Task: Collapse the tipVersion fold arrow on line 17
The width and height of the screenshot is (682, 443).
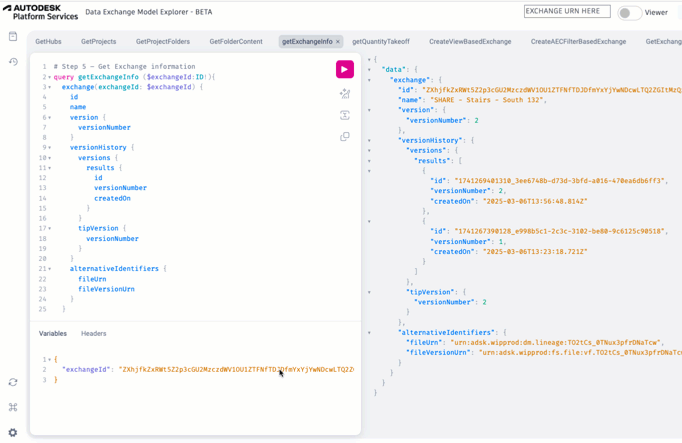Action: [50, 229]
